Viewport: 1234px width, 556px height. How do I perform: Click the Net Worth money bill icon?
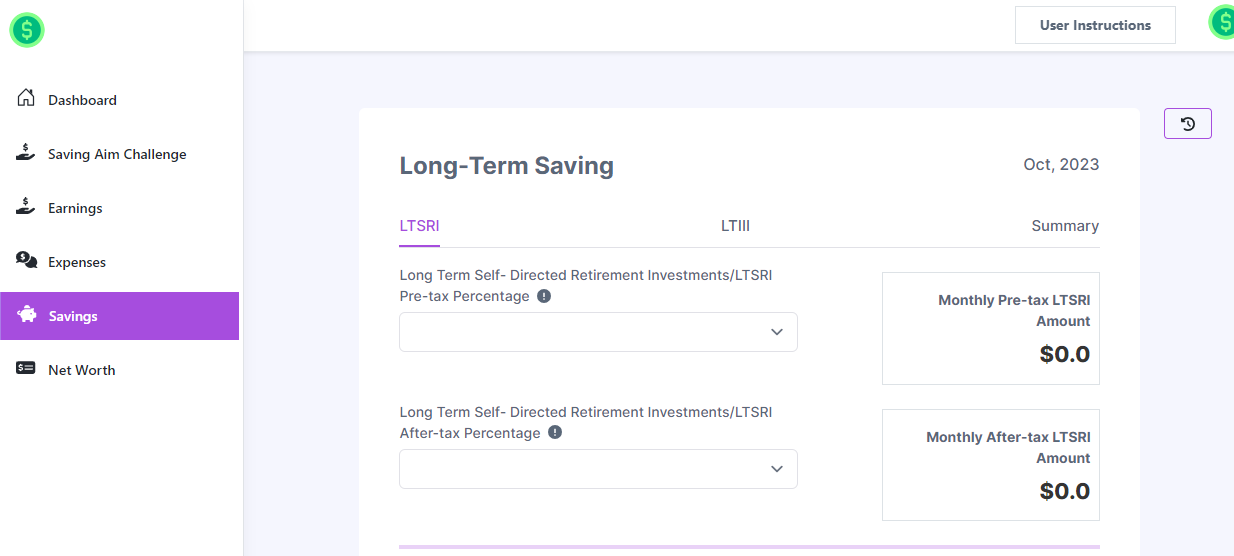tap(27, 369)
